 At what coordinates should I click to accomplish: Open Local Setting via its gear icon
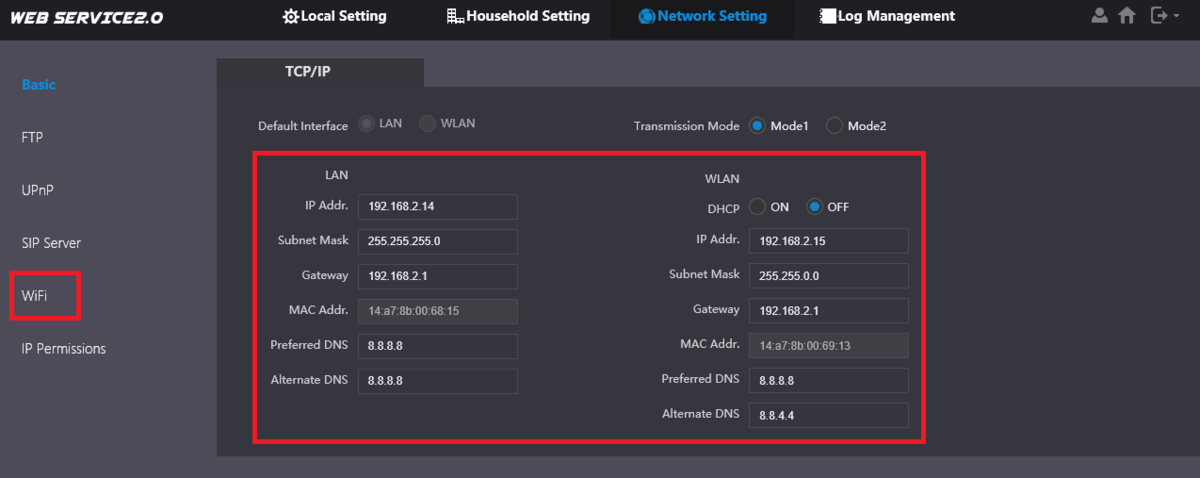[290, 17]
